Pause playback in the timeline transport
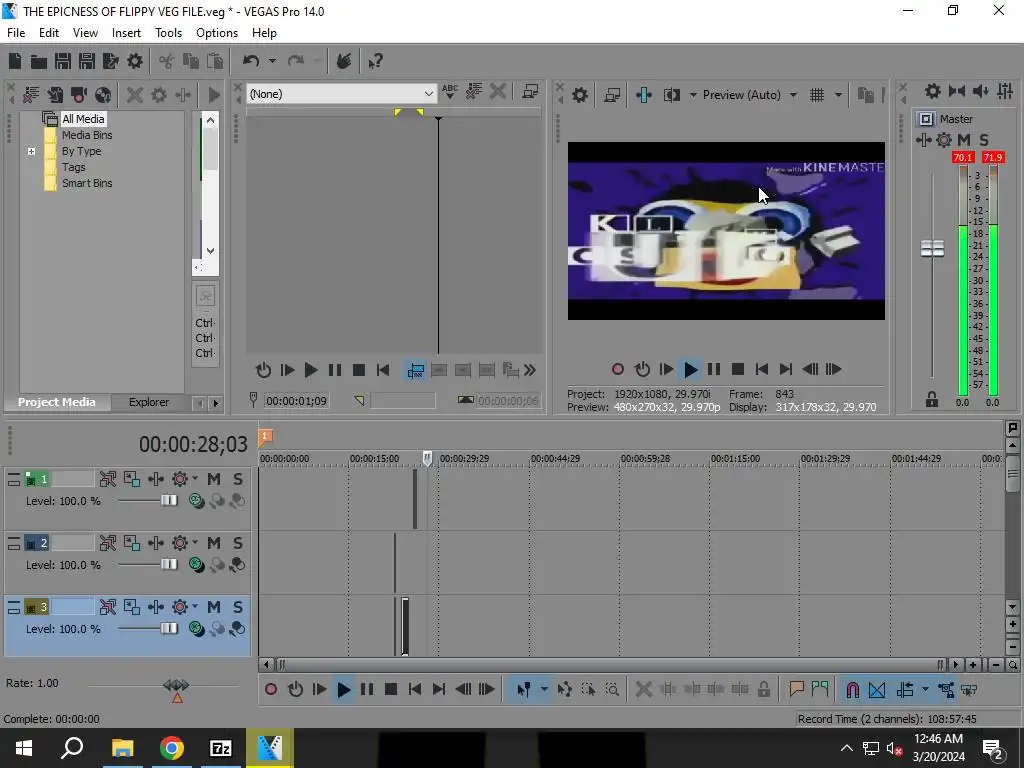1024x768 pixels. pyautogui.click(x=367, y=690)
